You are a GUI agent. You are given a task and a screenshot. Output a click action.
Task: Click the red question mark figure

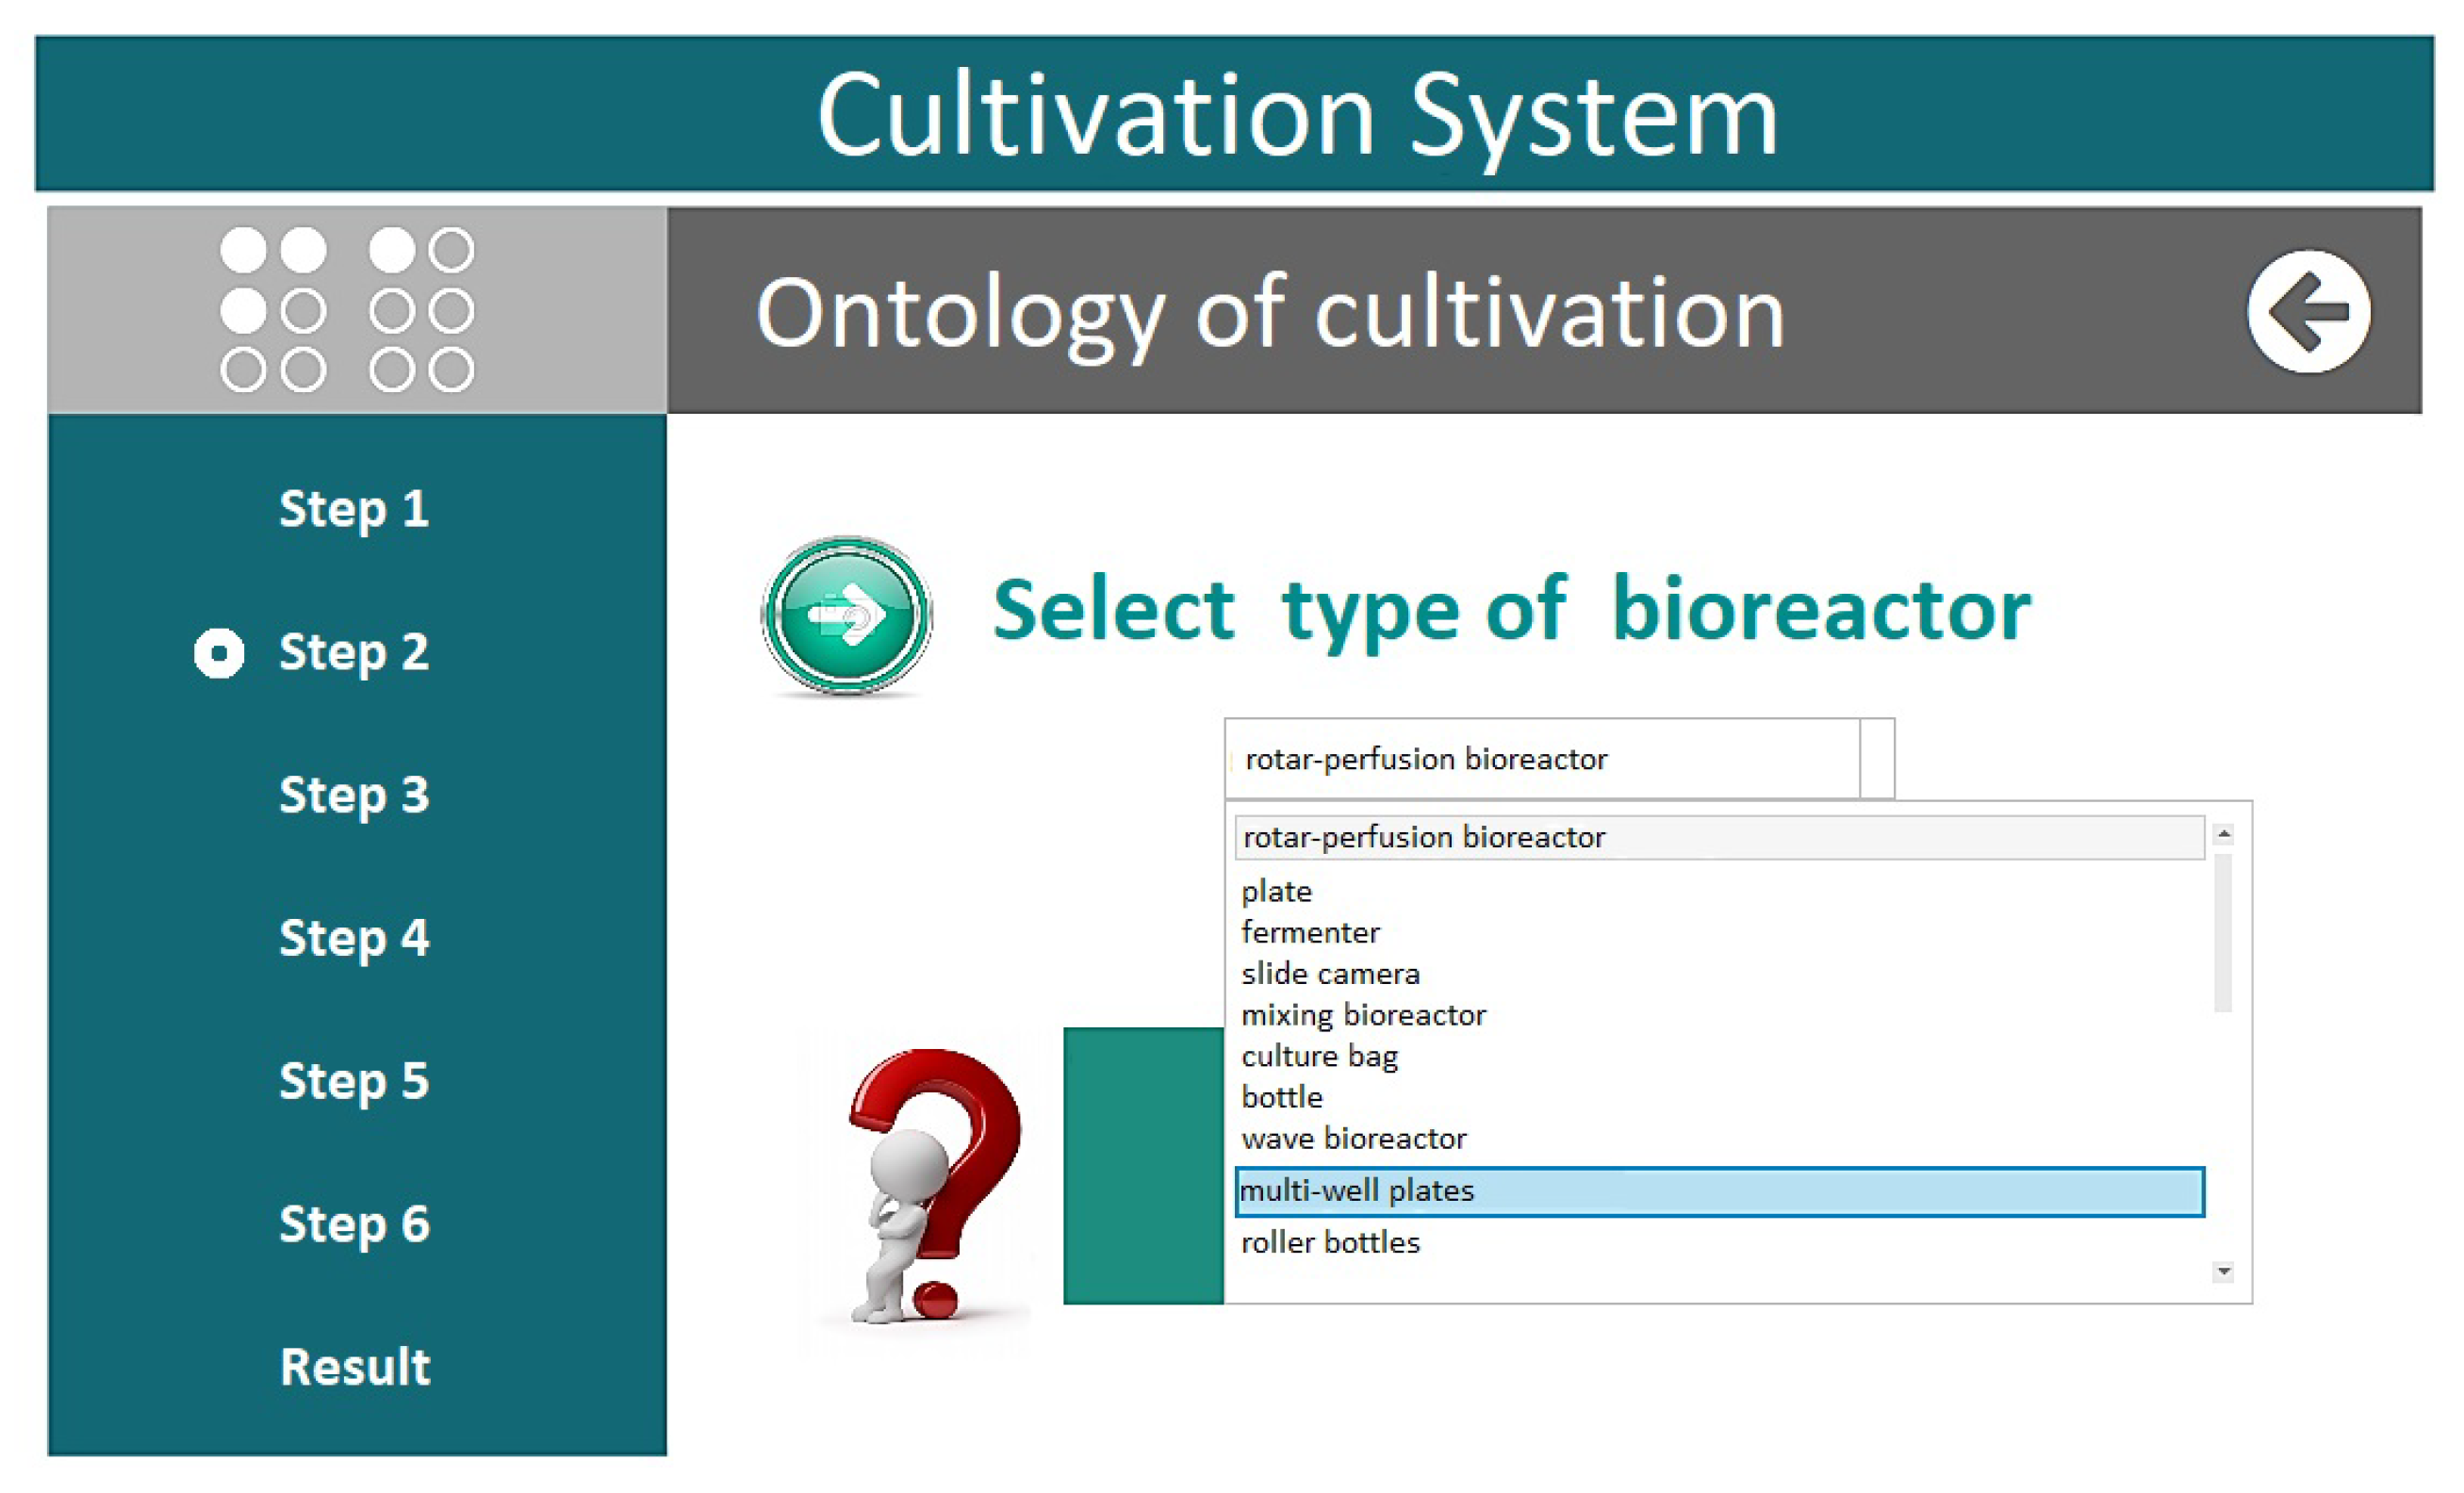pos(931,1185)
